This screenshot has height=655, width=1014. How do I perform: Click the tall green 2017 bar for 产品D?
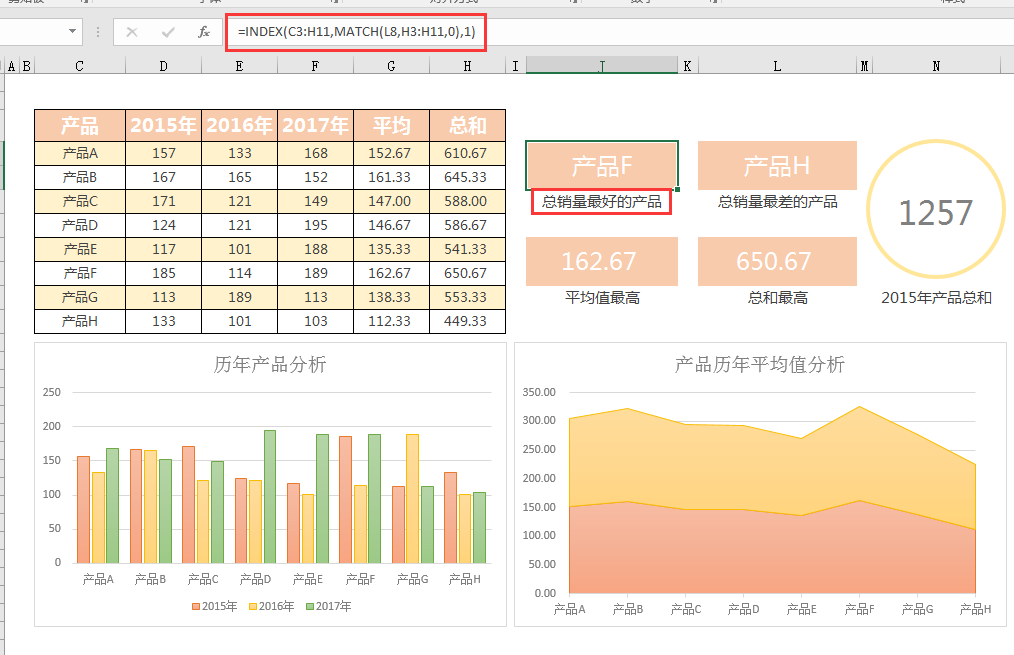(x=270, y=497)
